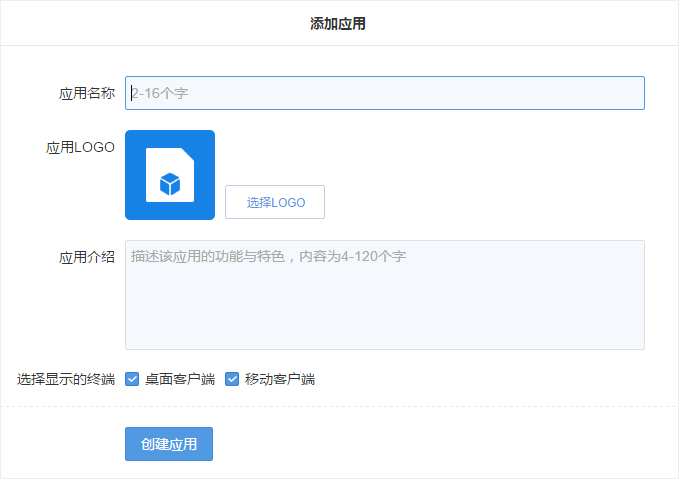Click the 应用名称 input field
Image resolution: width=679 pixels, height=479 pixels.
pyautogui.click(x=385, y=93)
